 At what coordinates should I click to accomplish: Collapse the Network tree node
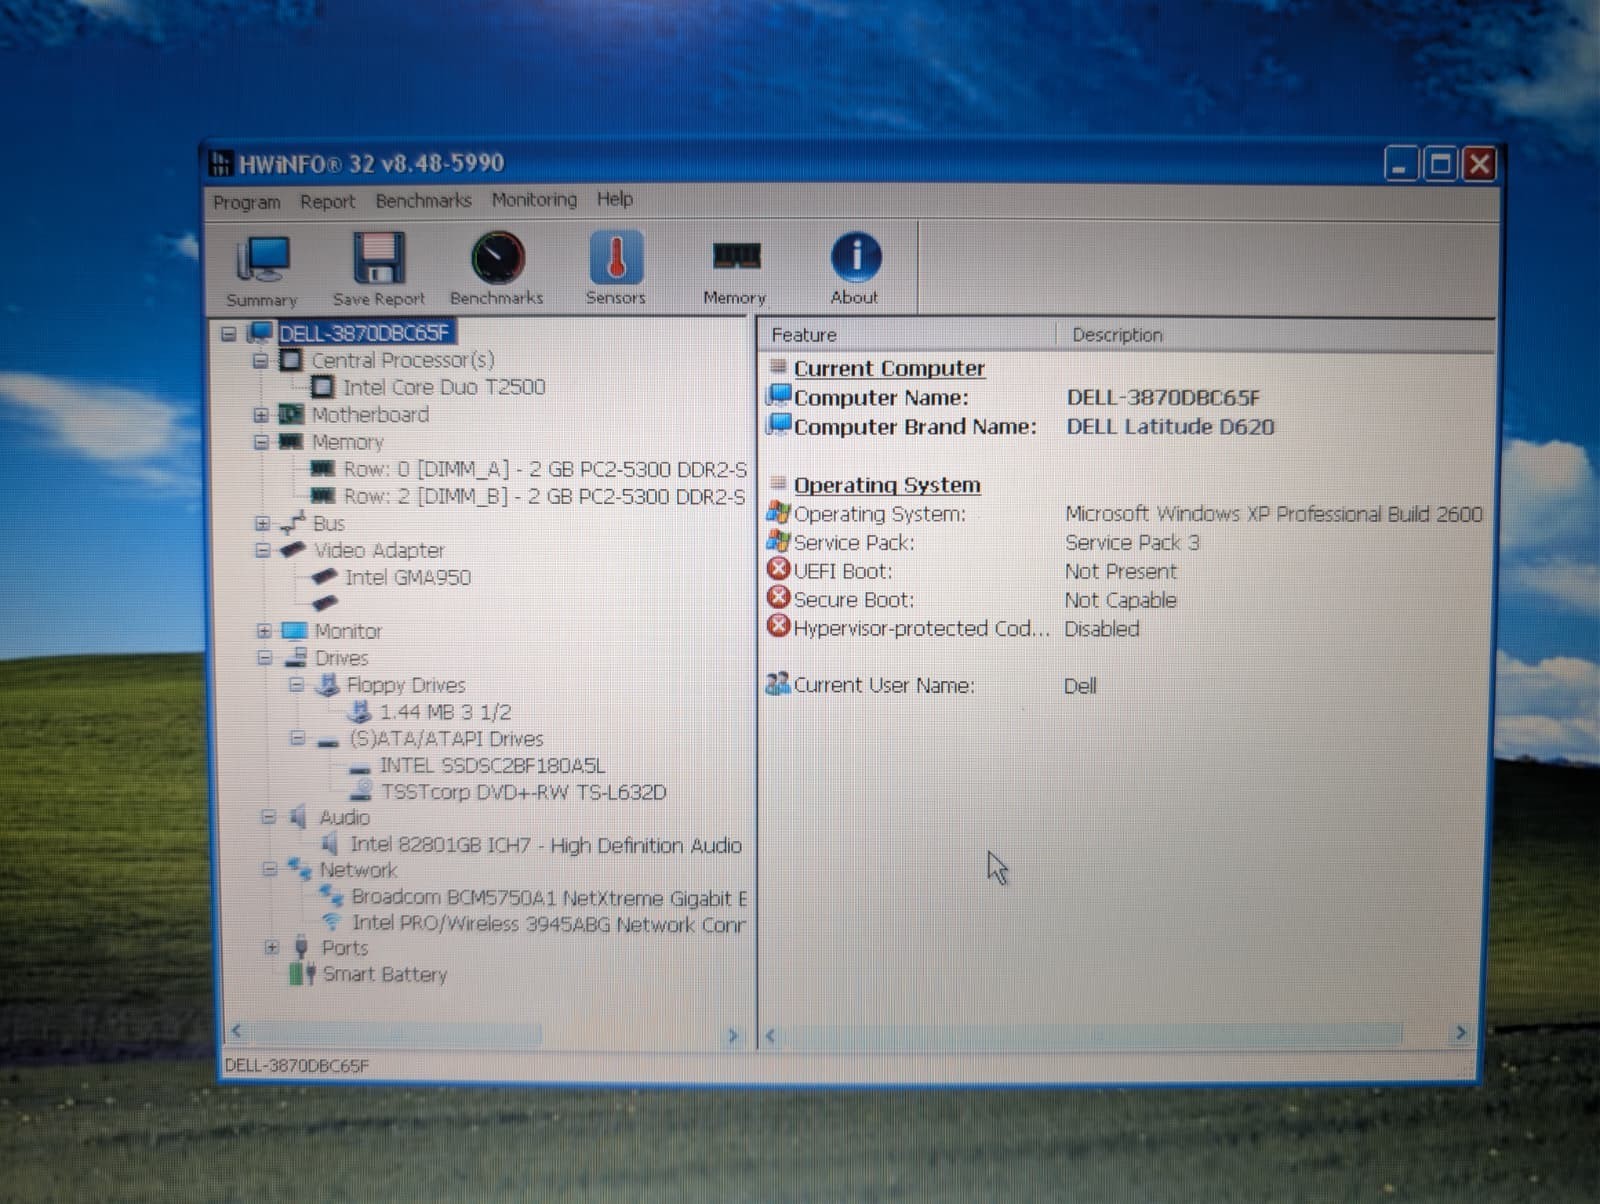point(269,869)
